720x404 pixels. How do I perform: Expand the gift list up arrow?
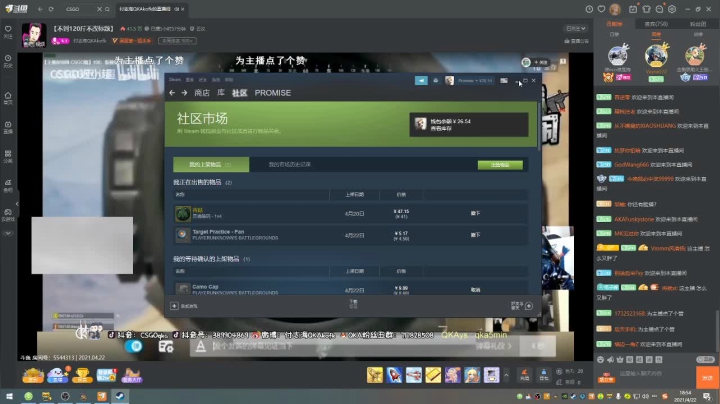pyautogui.click(x=506, y=375)
